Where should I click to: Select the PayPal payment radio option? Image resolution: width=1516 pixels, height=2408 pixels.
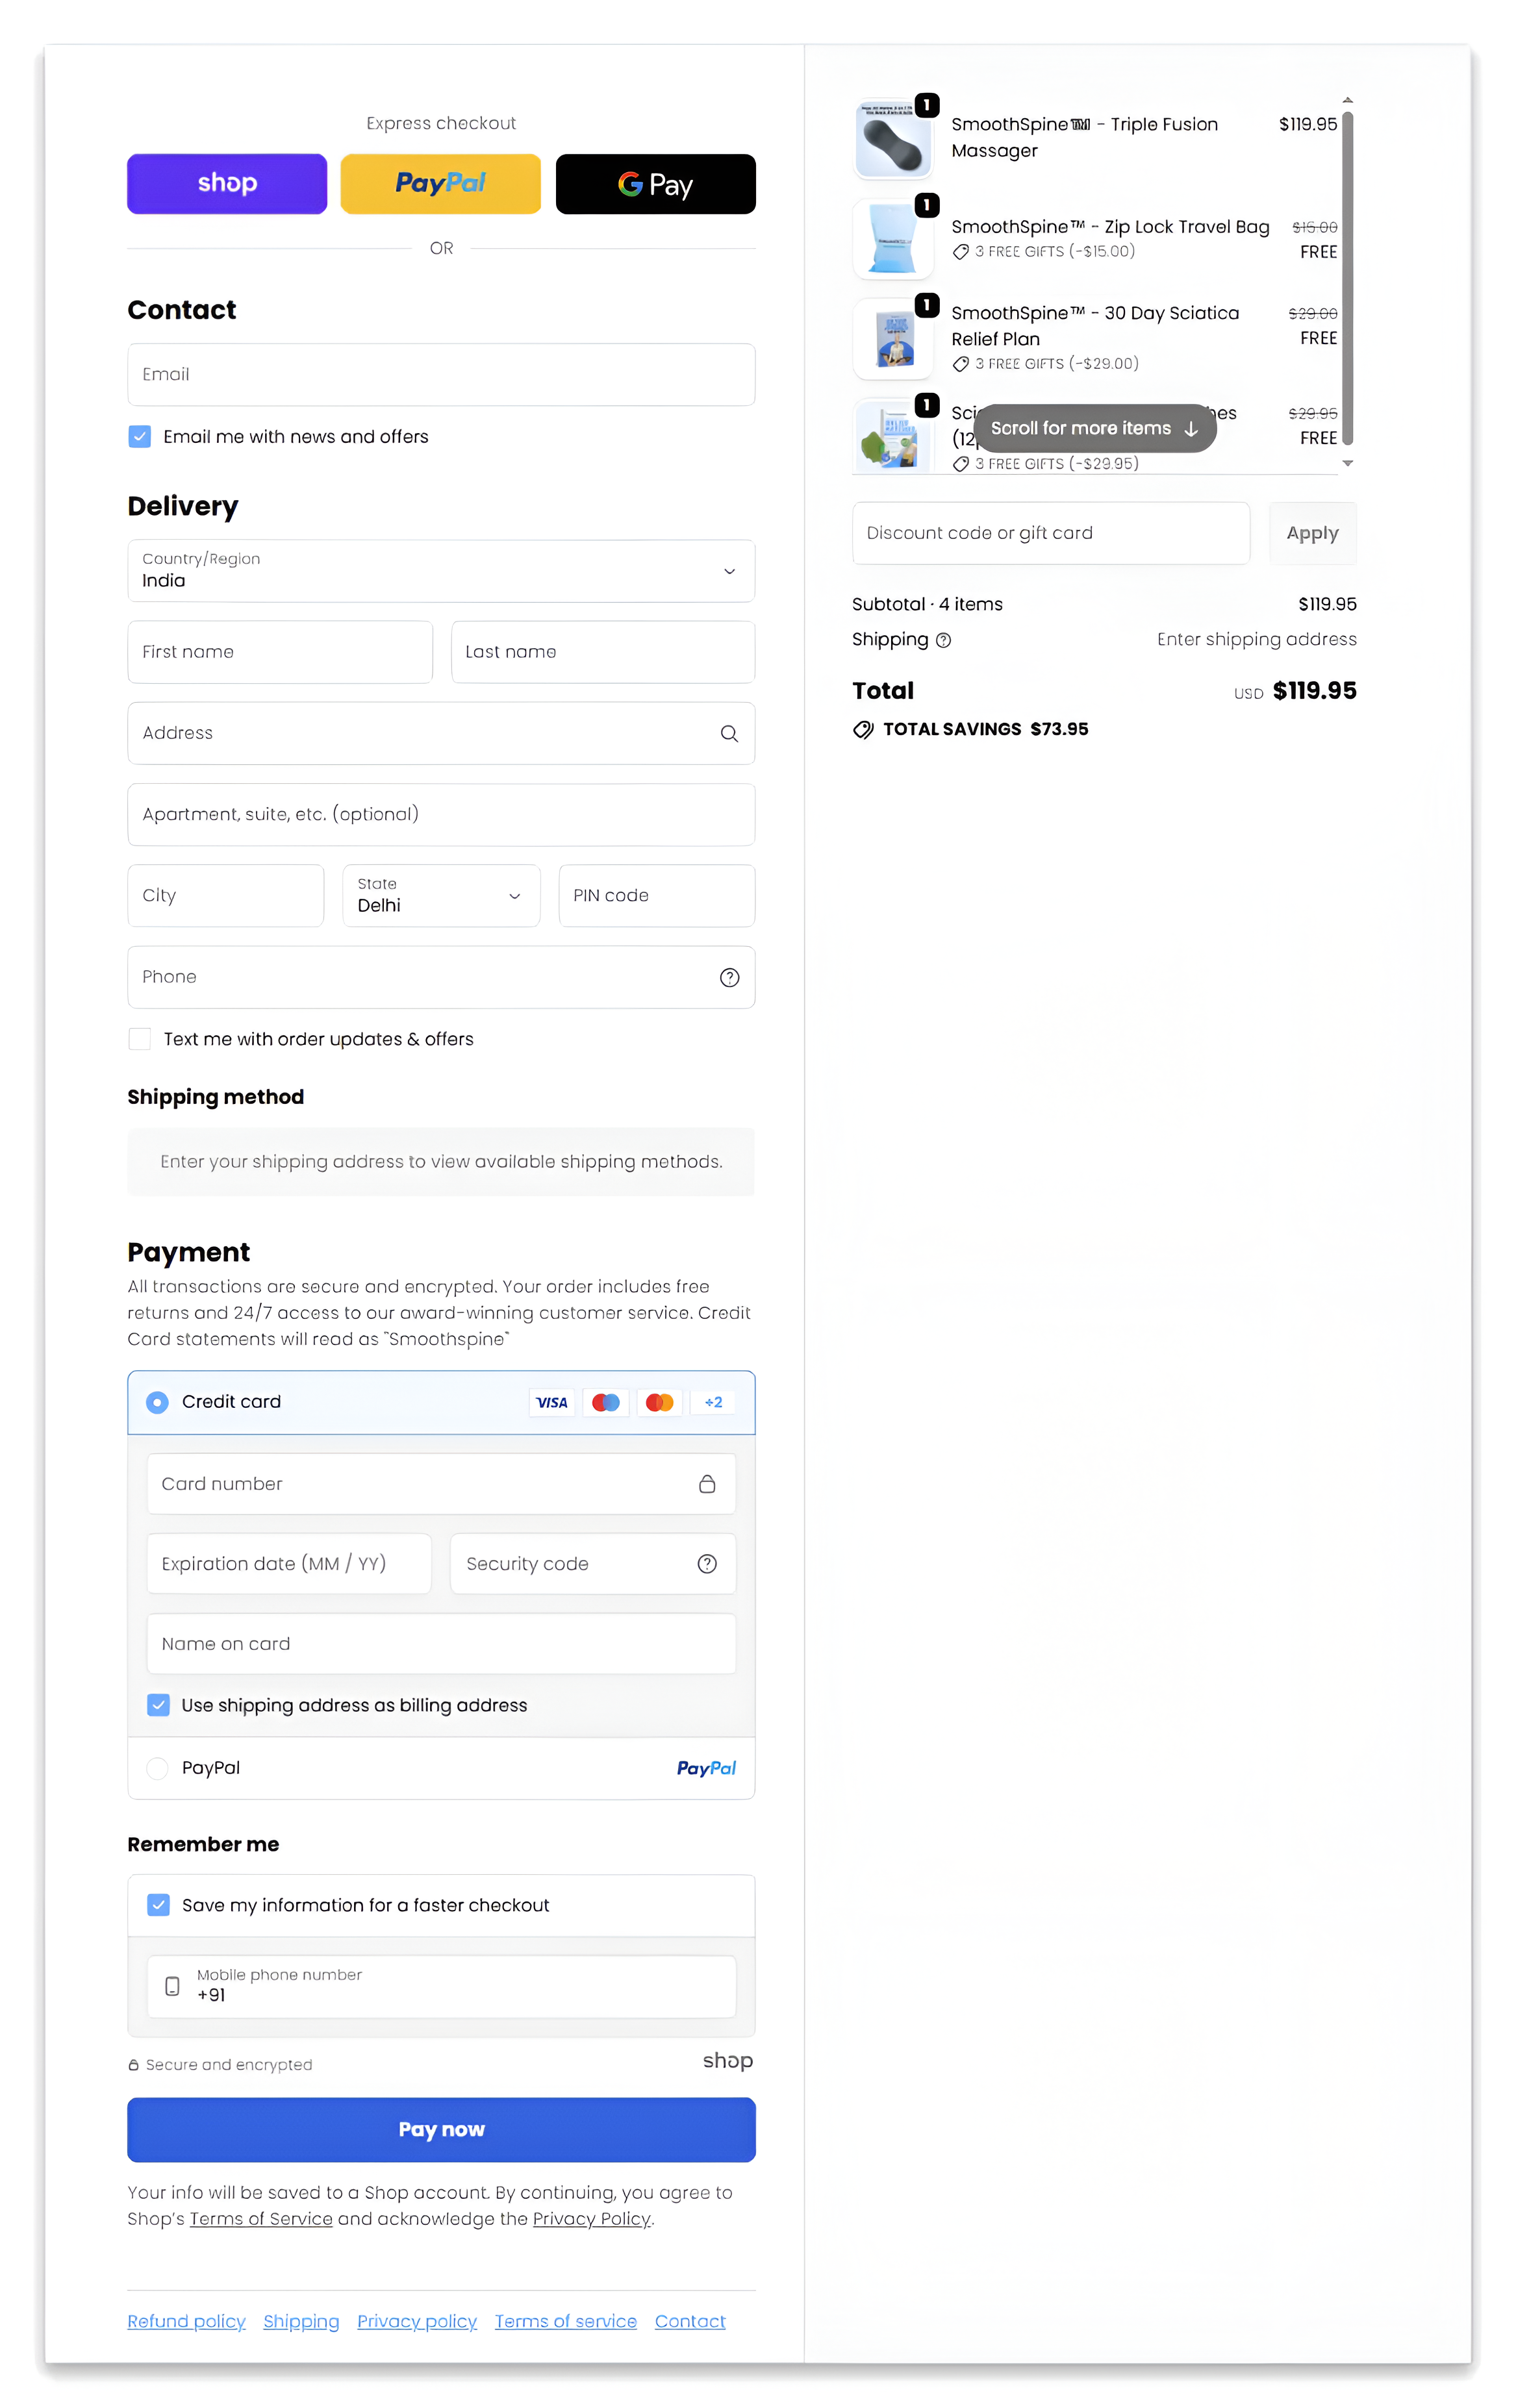[x=158, y=1768]
